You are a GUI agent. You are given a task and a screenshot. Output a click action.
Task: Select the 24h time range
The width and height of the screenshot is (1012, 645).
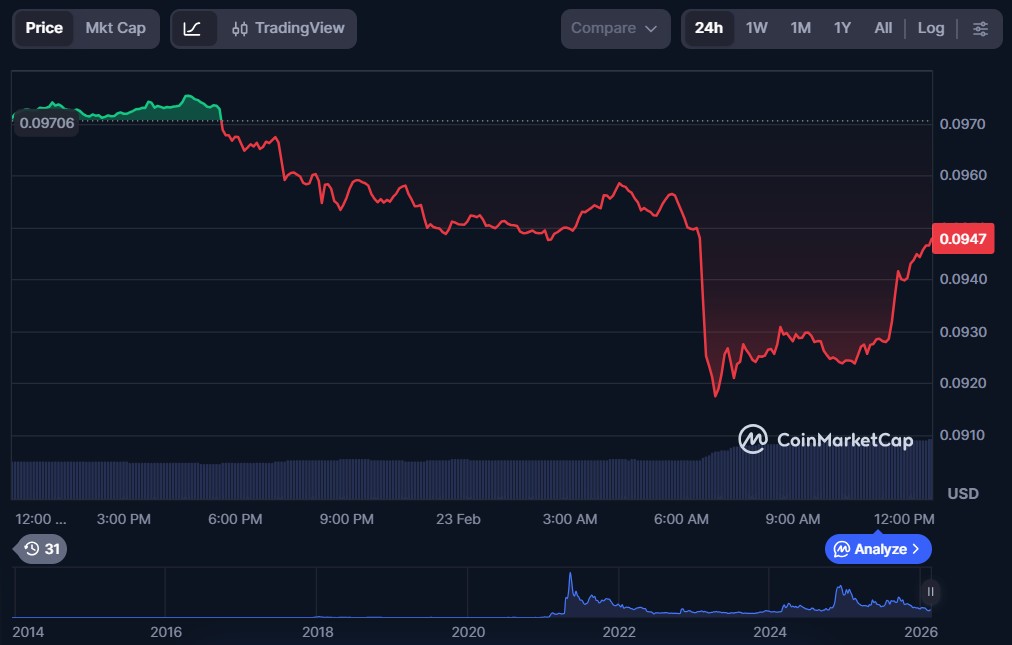(708, 29)
